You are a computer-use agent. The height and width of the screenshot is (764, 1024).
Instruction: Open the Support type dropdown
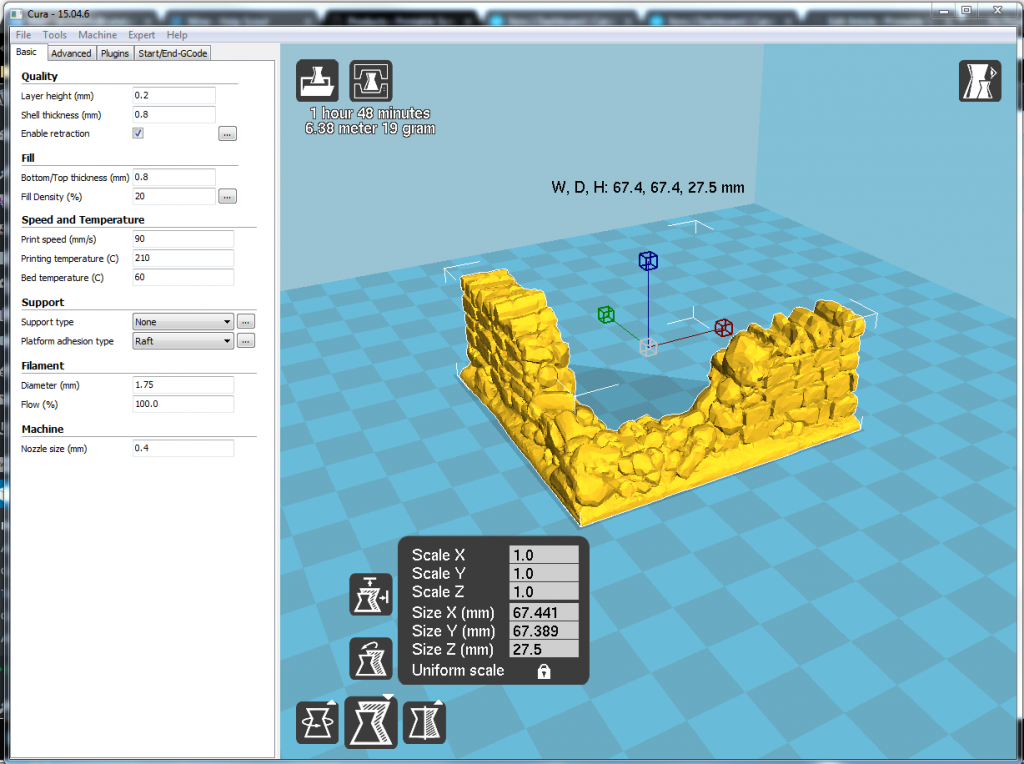pyautogui.click(x=183, y=322)
